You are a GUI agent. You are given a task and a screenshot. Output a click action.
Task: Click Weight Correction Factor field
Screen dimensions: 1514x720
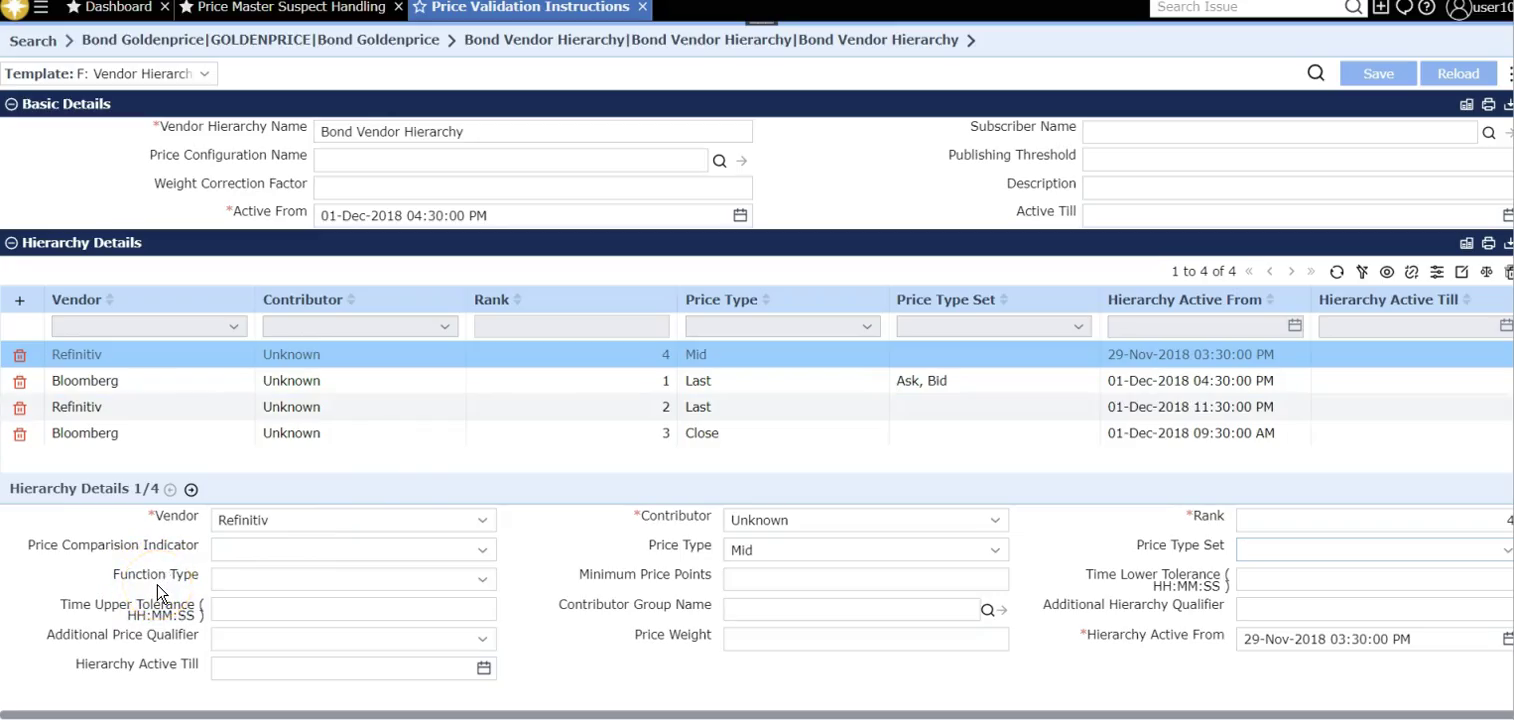coord(533,188)
